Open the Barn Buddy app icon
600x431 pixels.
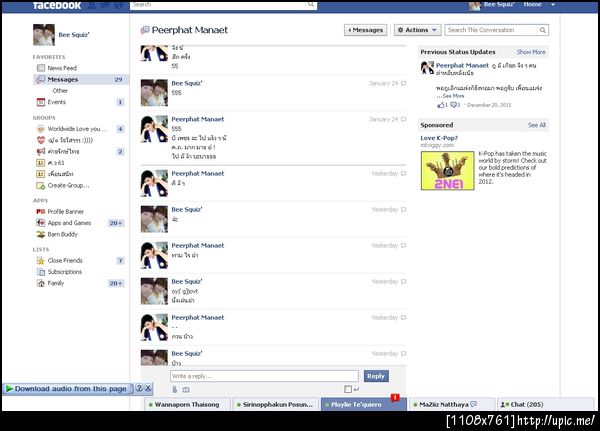(41, 234)
